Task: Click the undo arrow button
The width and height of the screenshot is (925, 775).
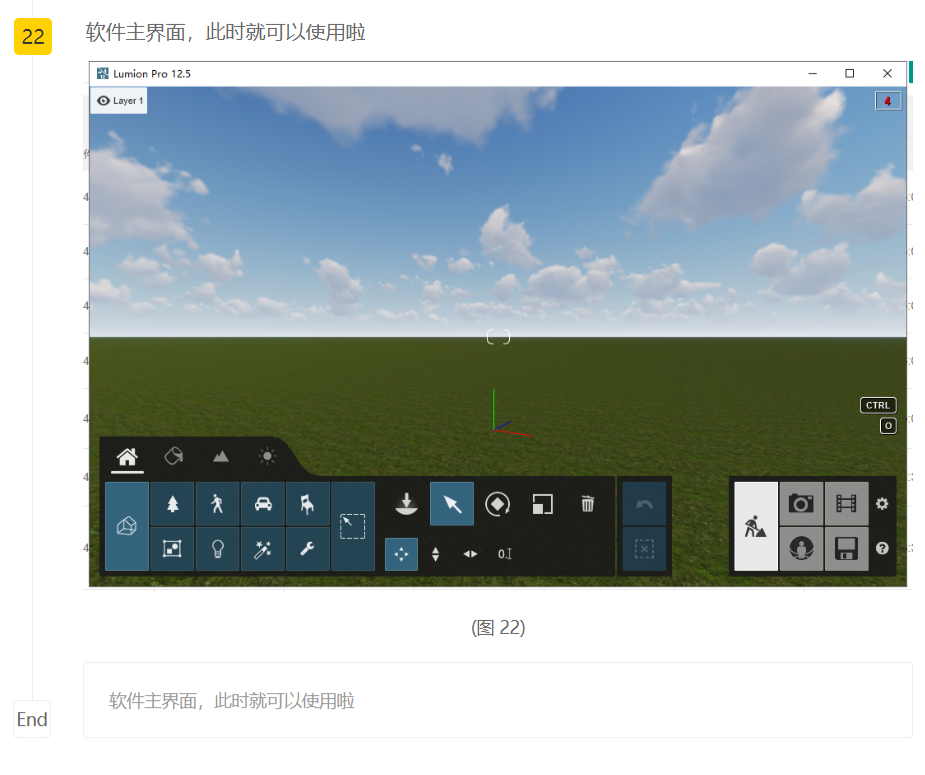Action: point(644,504)
